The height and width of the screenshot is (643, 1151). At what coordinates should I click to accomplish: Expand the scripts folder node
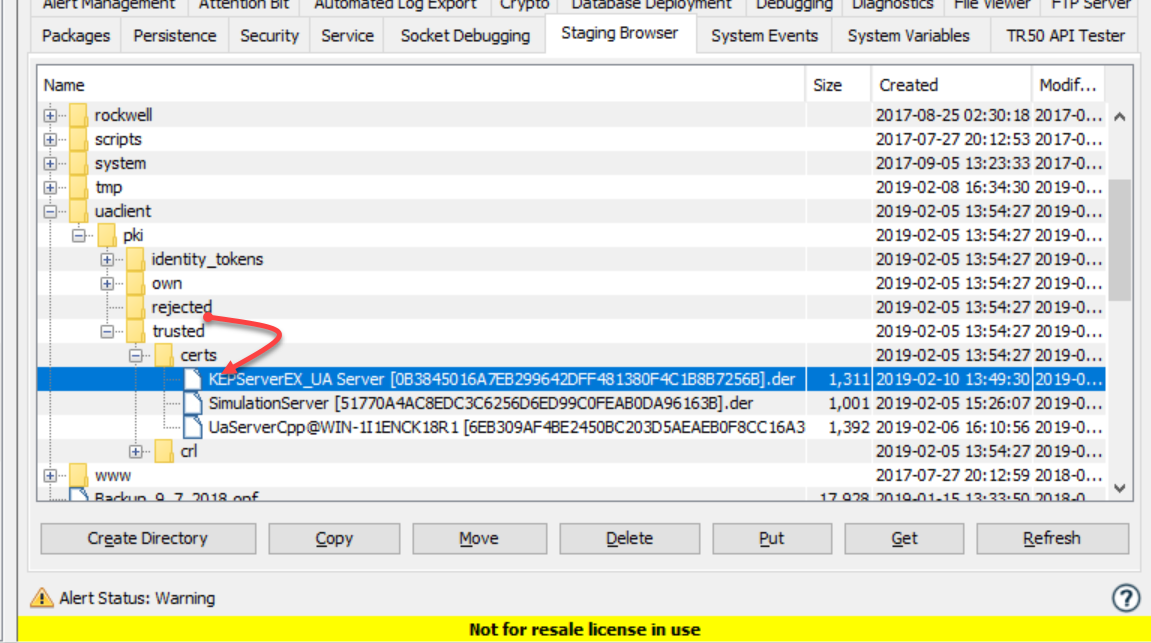(x=50, y=139)
